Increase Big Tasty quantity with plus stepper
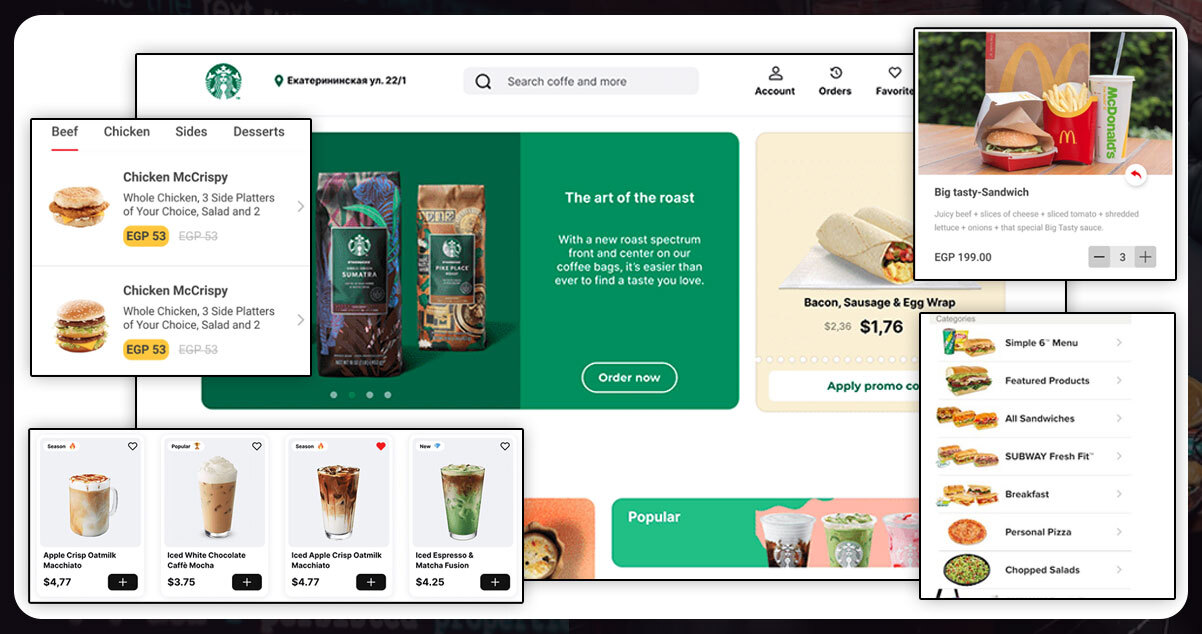The image size is (1202, 634). (1146, 257)
